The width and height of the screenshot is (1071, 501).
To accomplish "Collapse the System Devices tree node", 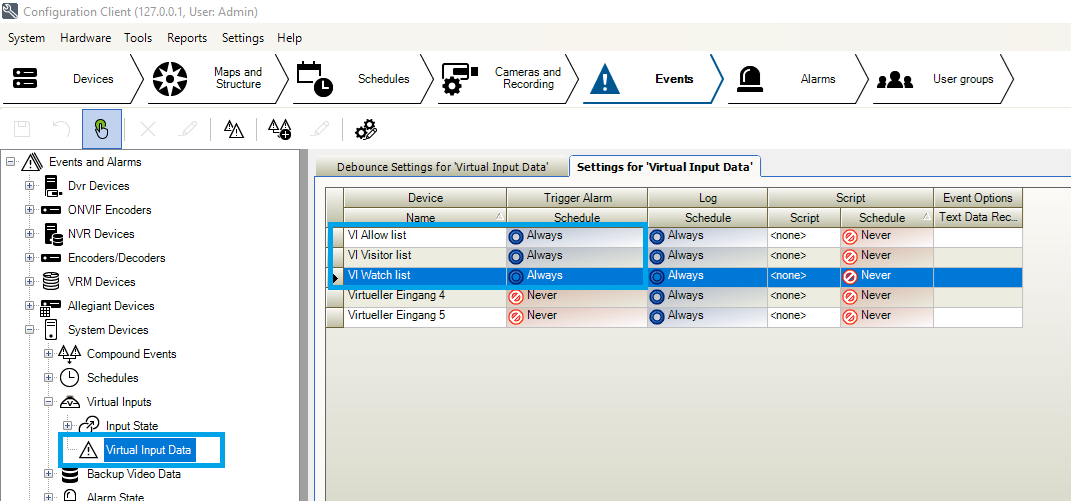I will (x=30, y=330).
